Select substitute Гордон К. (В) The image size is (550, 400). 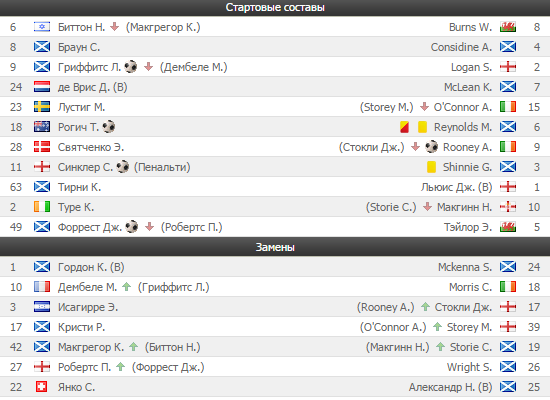click(x=91, y=267)
